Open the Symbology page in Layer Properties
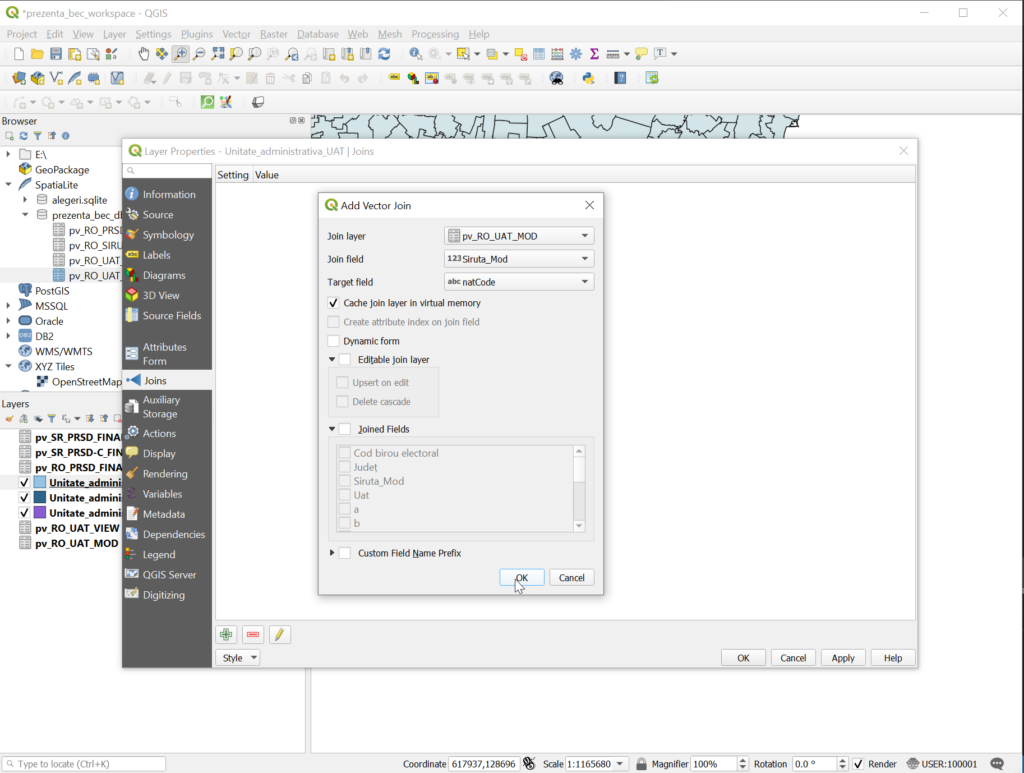1024x773 pixels. click(167, 235)
